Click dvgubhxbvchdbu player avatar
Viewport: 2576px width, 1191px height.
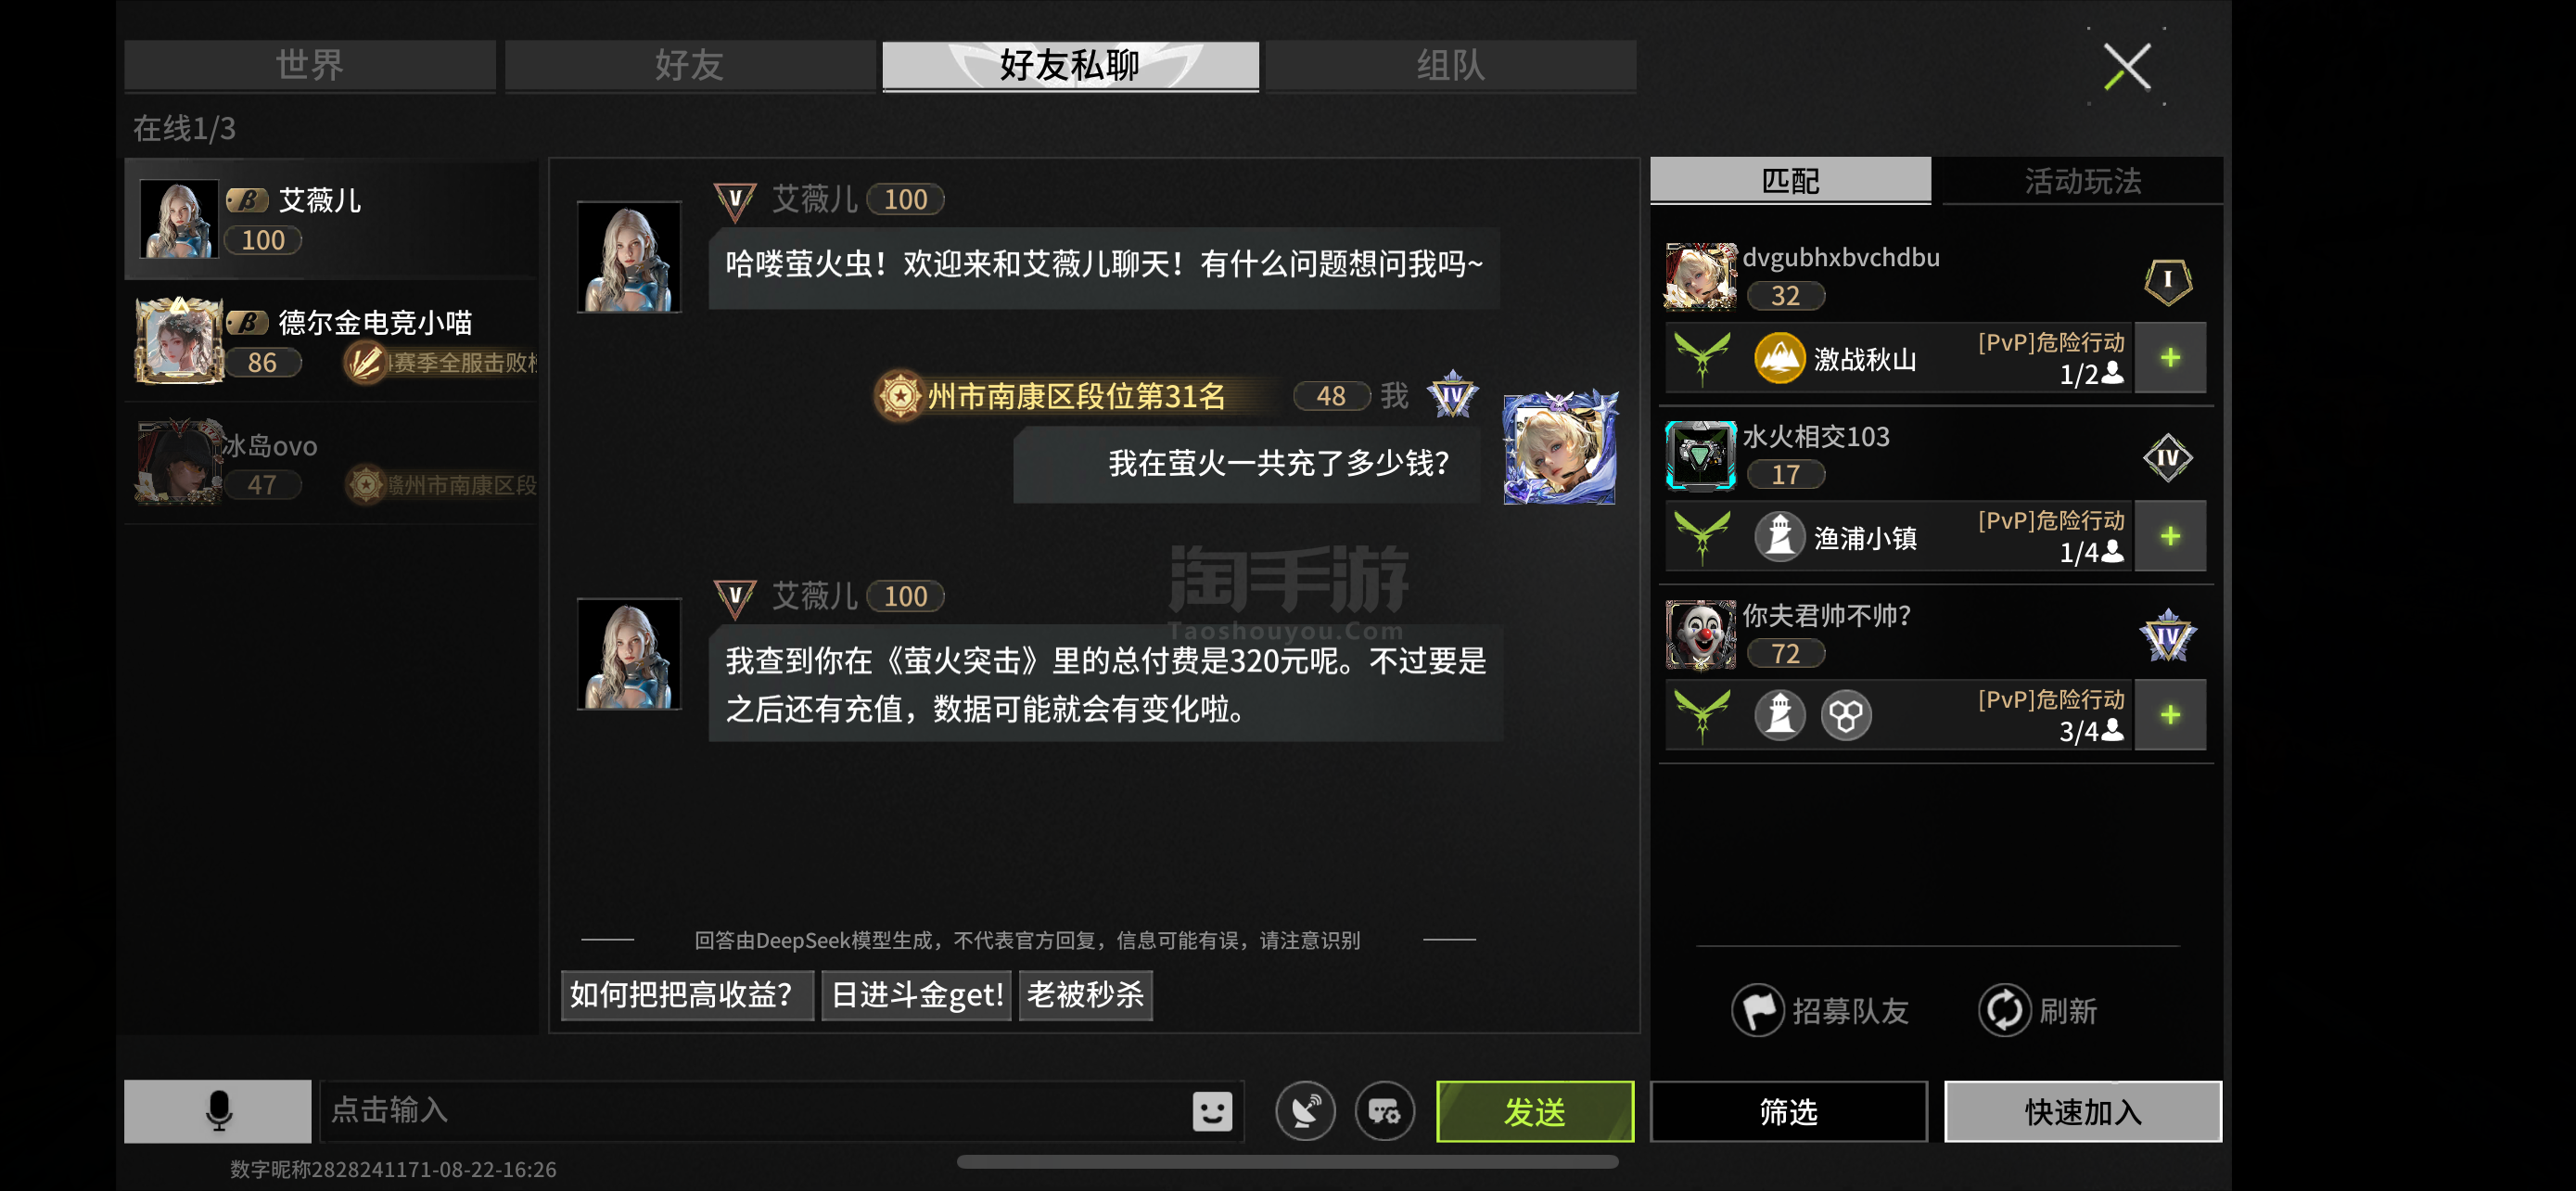1700,277
